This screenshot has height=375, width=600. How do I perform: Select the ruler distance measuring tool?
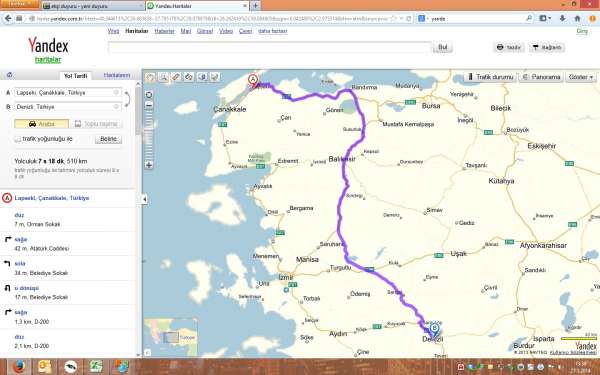coord(176,77)
